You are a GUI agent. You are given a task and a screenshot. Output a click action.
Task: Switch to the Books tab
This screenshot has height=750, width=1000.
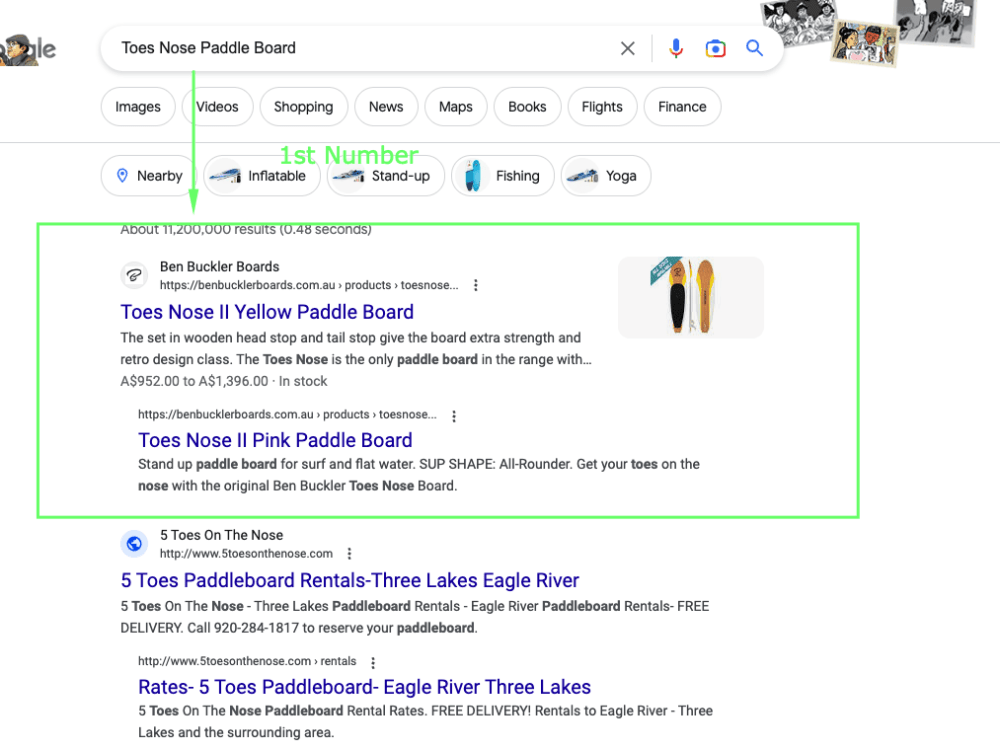point(527,107)
